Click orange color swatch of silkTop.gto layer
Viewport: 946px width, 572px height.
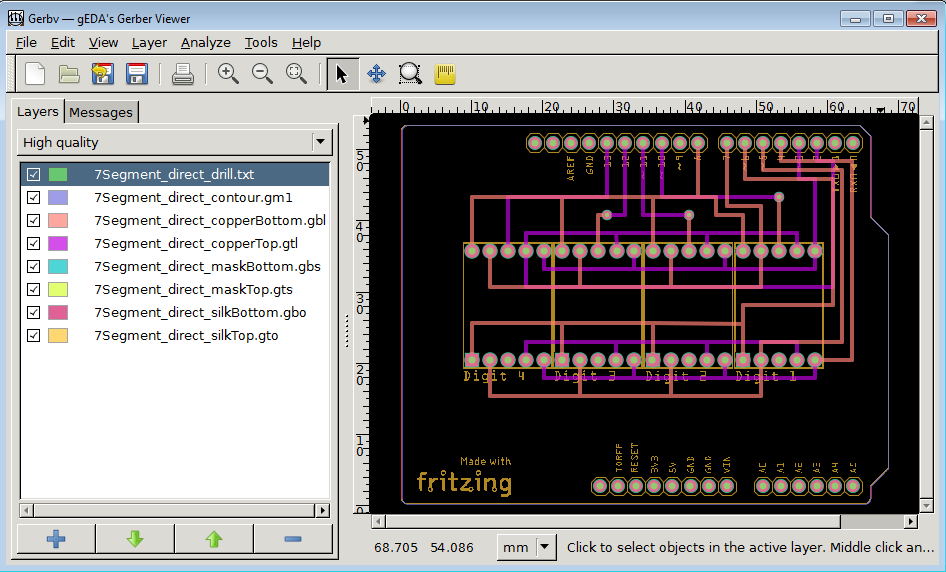(x=58, y=335)
